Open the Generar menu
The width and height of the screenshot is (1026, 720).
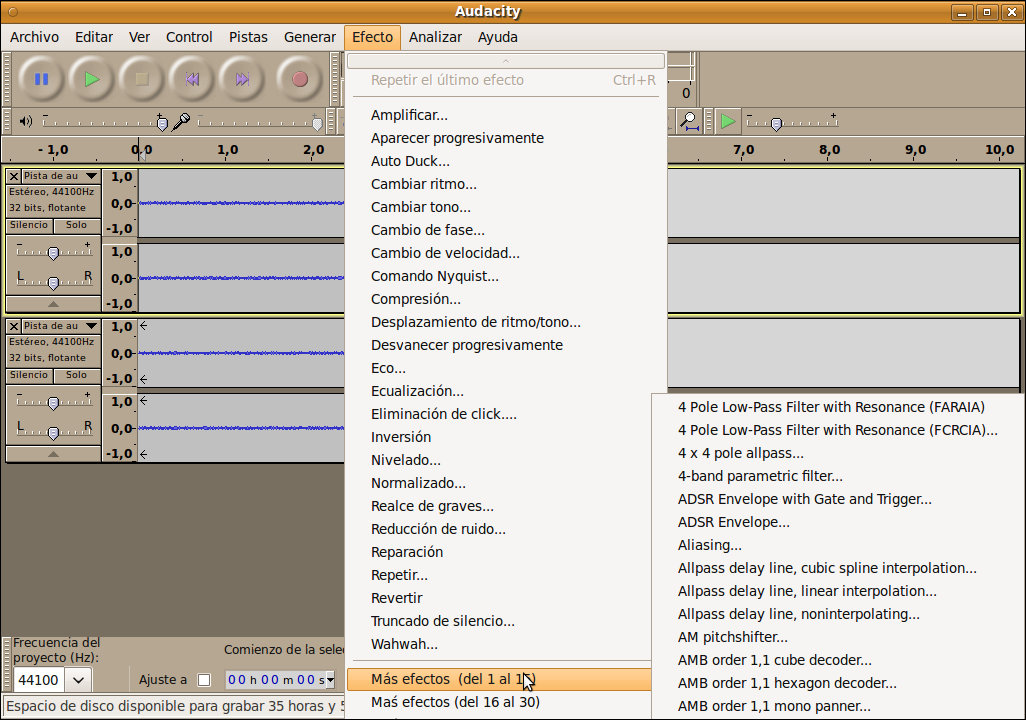310,37
